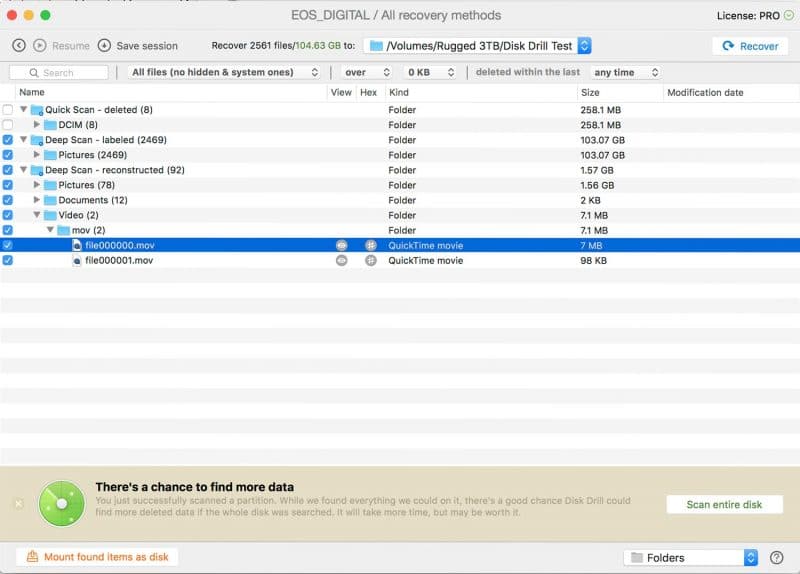Image resolution: width=800 pixels, height=574 pixels.
Task: Collapse the mov (2) folder
Action: click(50, 230)
